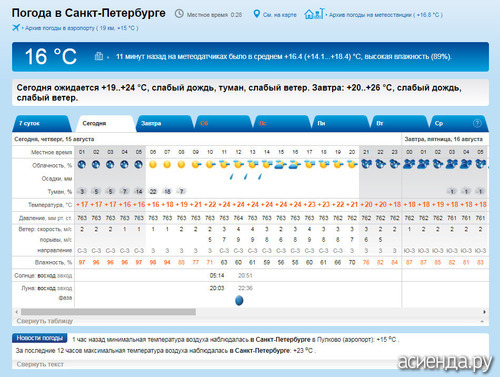
Task: Click the horizontal table scrollbar thumb
Action: (108, 312)
